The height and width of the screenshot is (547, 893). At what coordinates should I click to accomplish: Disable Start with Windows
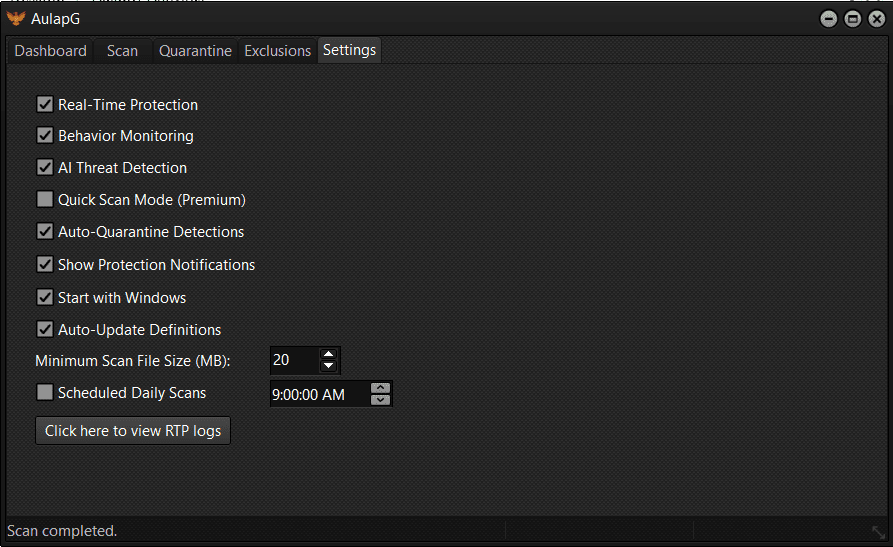[45, 297]
